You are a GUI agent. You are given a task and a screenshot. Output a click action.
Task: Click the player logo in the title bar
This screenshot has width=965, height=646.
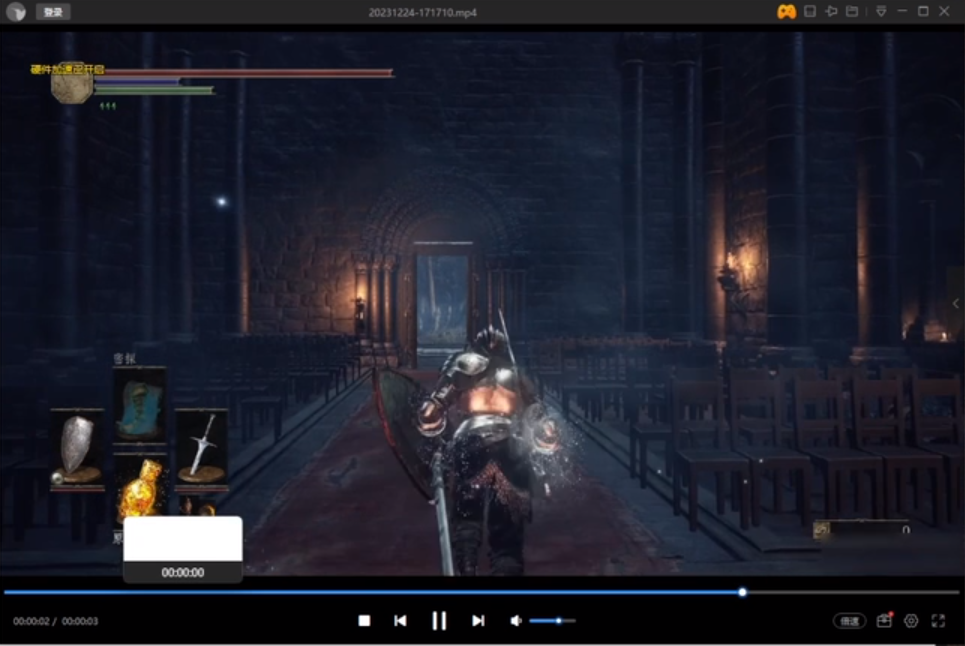[x=16, y=12]
